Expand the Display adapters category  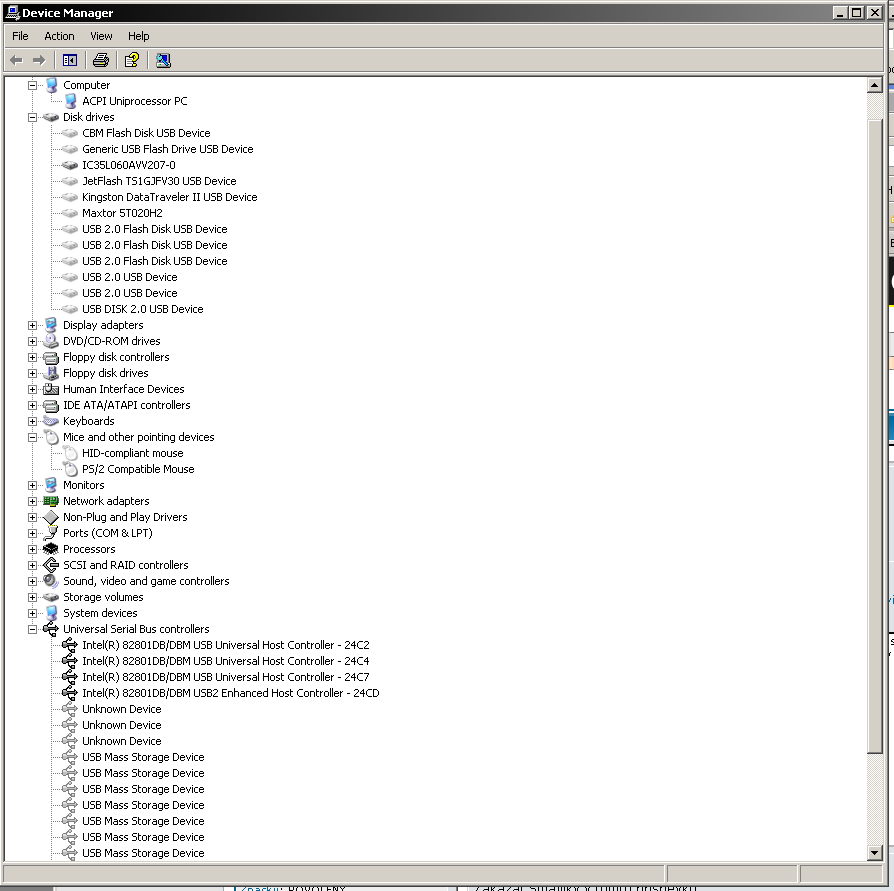click(32, 325)
